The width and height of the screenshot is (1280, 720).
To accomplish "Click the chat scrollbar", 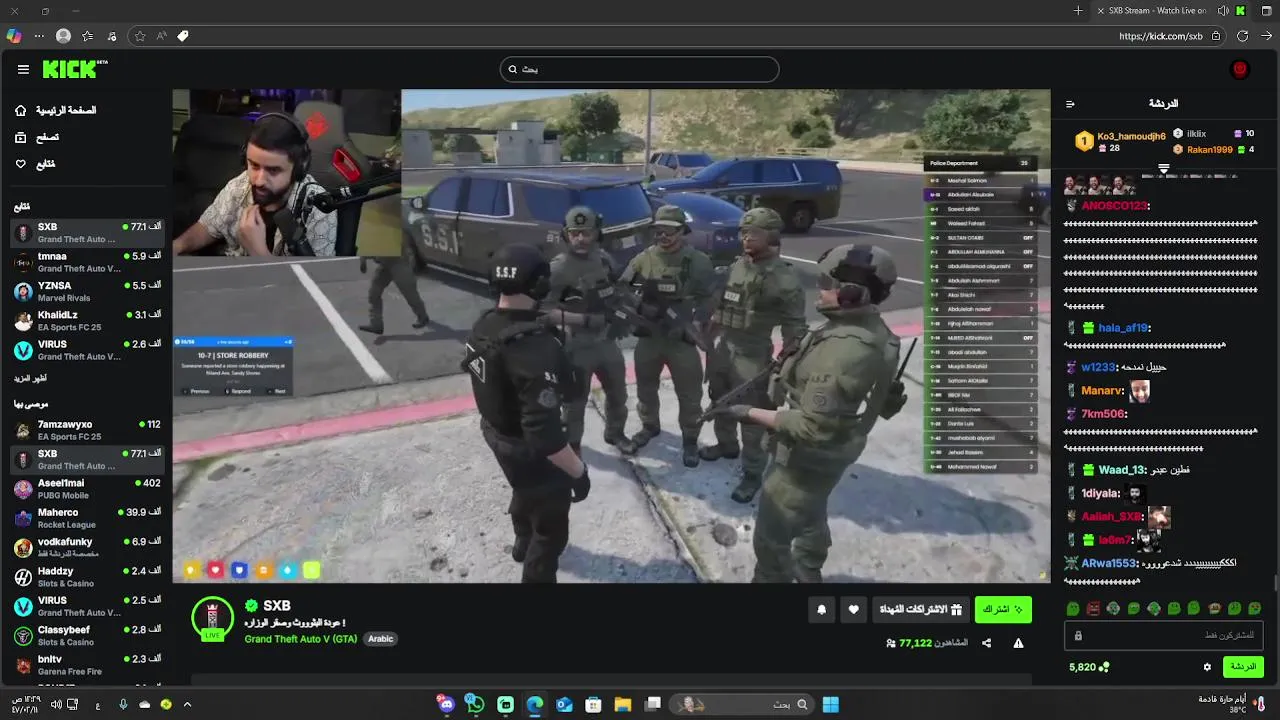I will point(1275,583).
